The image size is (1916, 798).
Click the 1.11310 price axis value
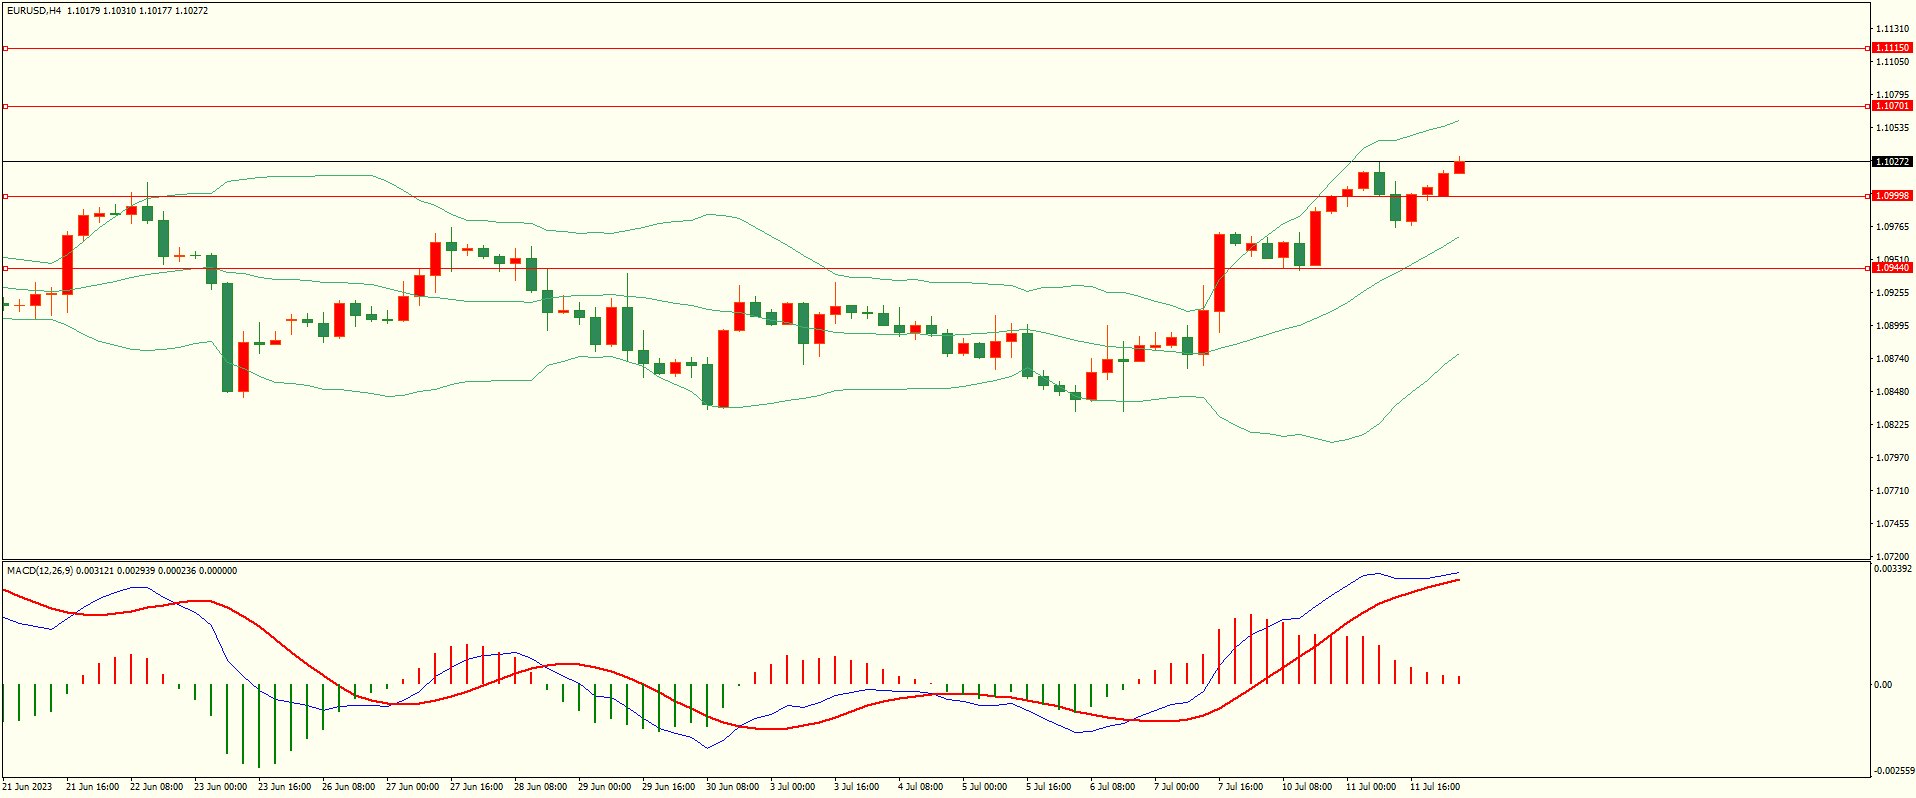pyautogui.click(x=1892, y=29)
